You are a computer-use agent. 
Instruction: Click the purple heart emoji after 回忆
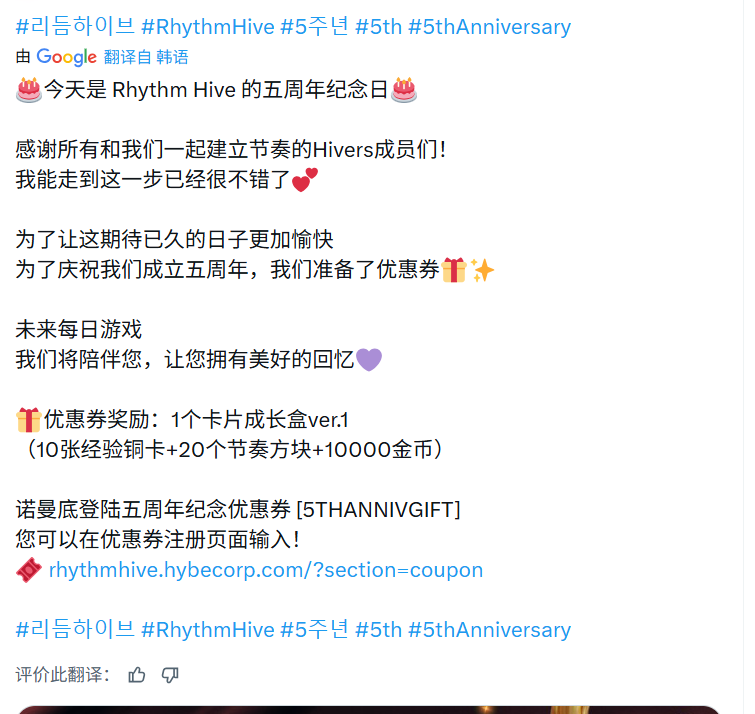(369, 360)
